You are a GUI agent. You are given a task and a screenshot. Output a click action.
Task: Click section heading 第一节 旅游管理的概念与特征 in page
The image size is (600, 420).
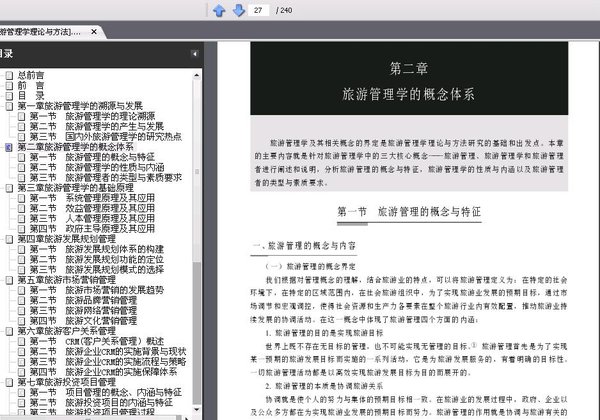tap(409, 212)
